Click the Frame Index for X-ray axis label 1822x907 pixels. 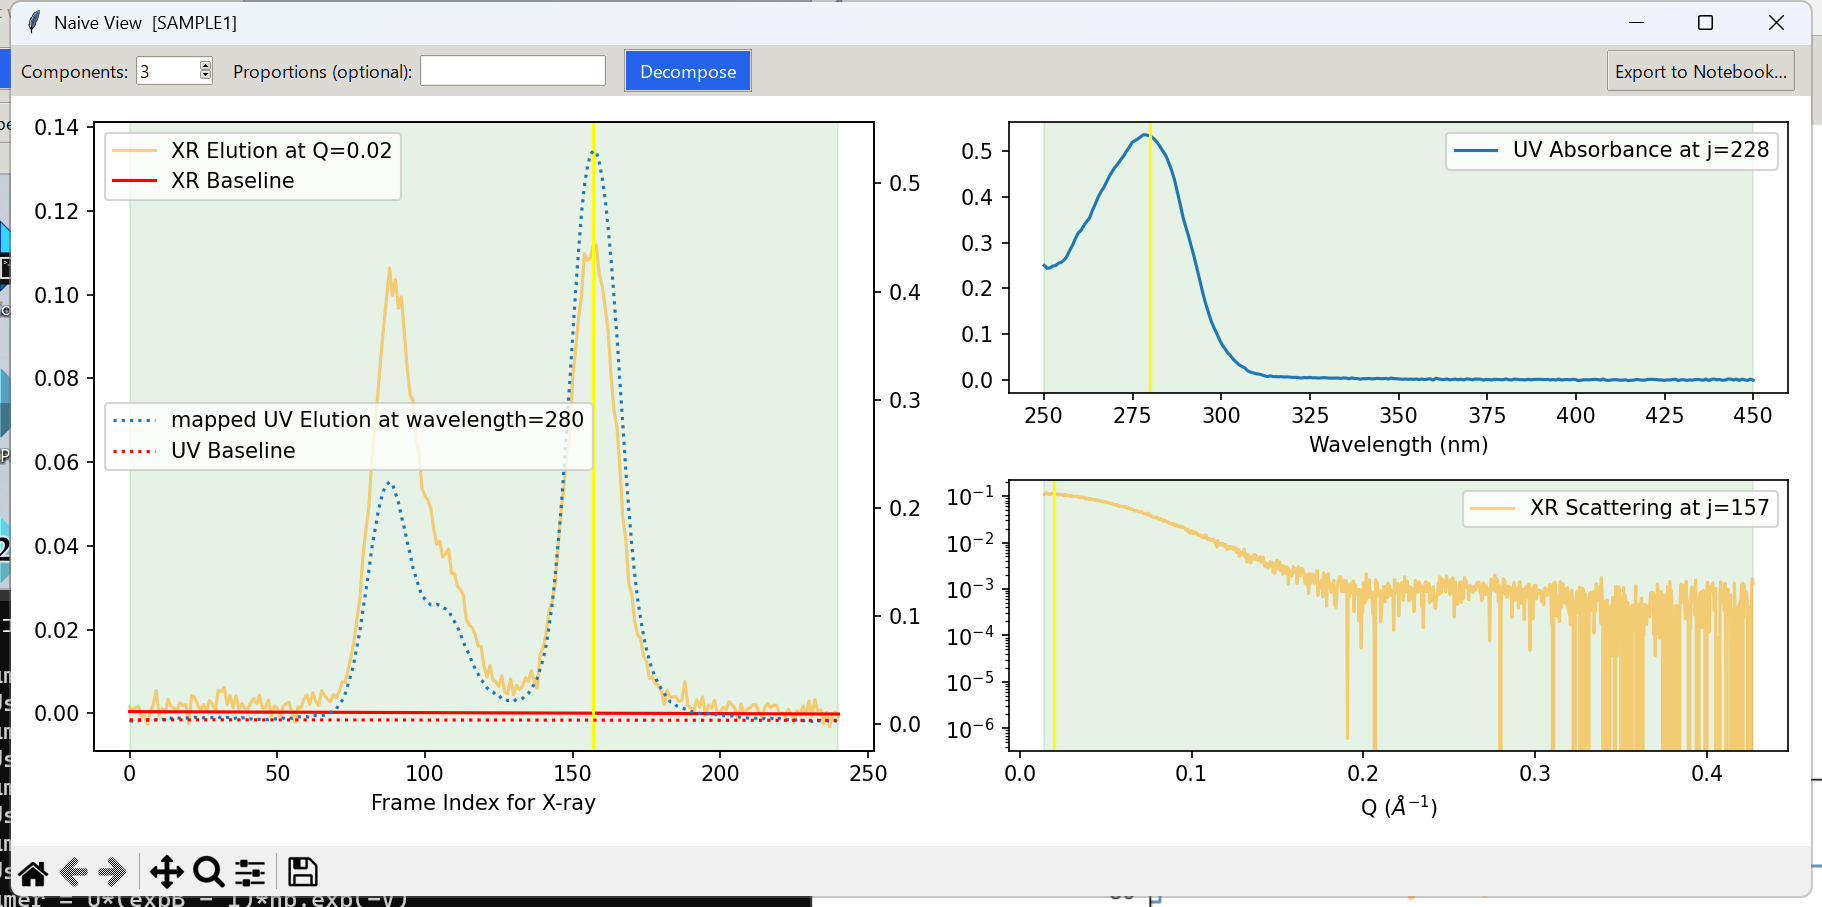pyautogui.click(x=483, y=802)
